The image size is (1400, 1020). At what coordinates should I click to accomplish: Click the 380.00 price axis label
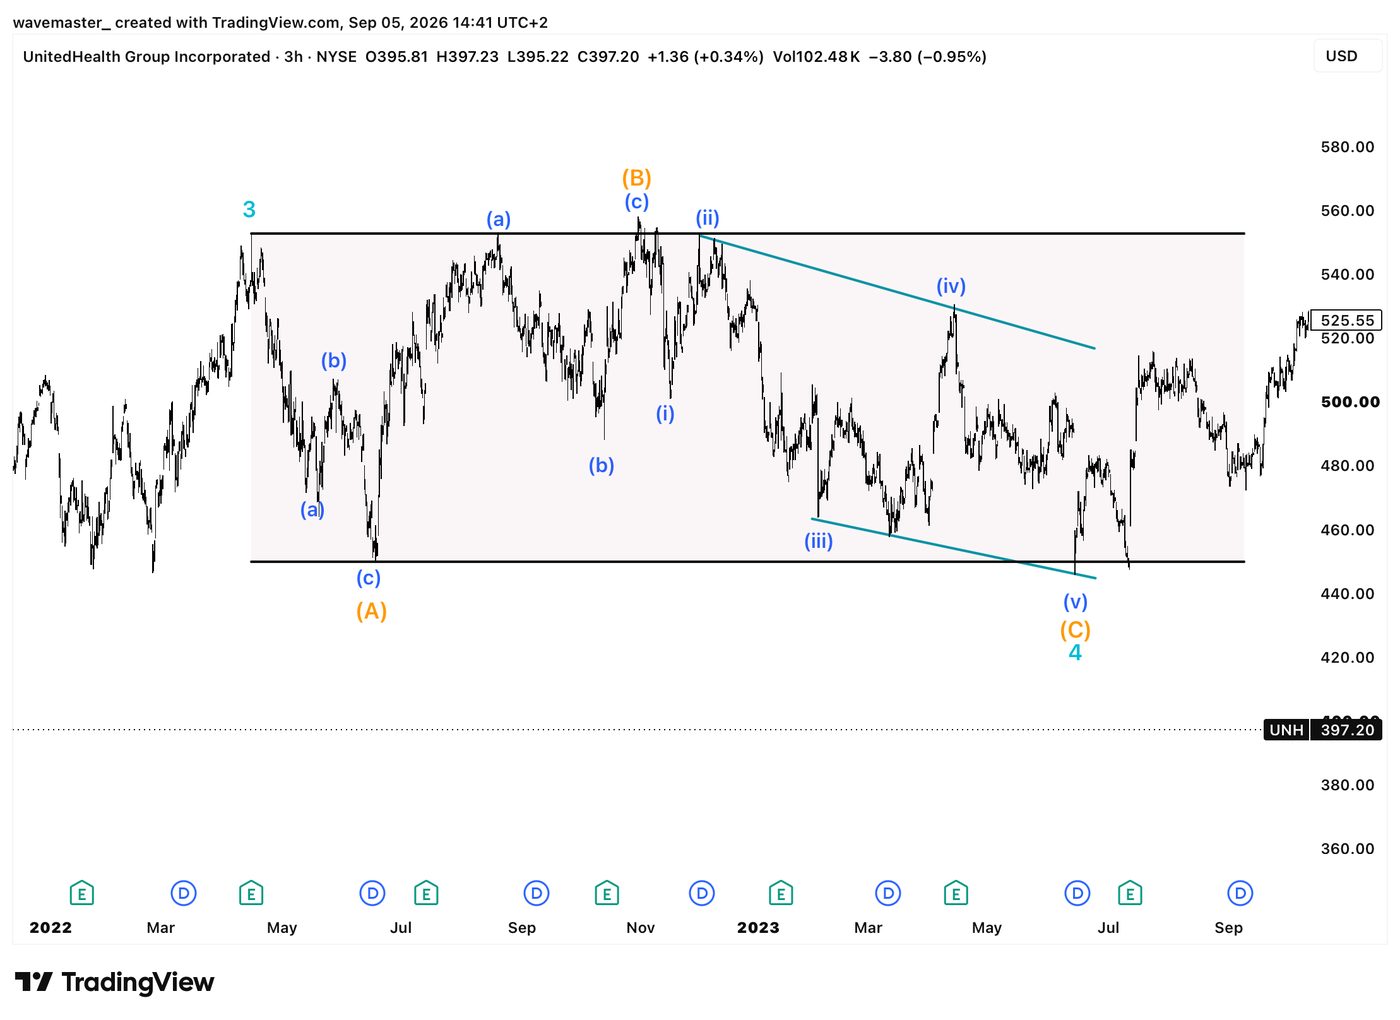(x=1347, y=785)
